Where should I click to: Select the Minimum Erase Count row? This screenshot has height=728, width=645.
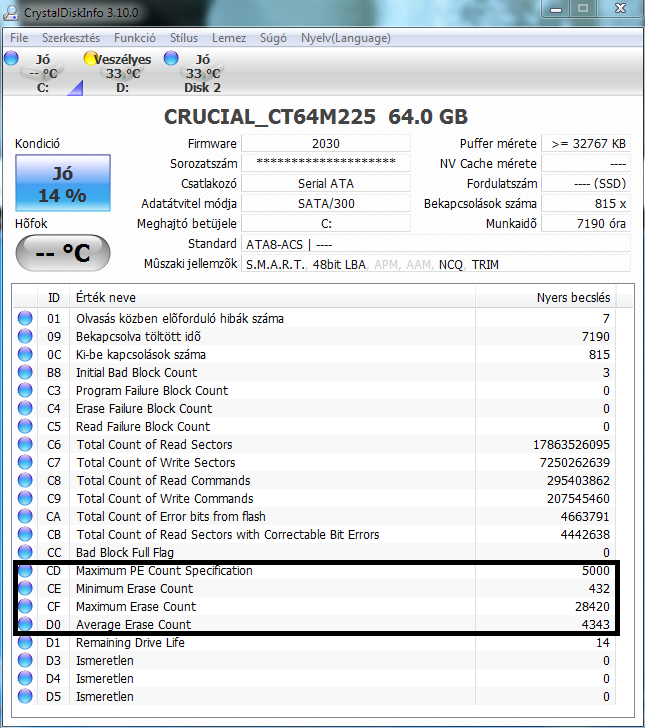[x=314, y=589]
